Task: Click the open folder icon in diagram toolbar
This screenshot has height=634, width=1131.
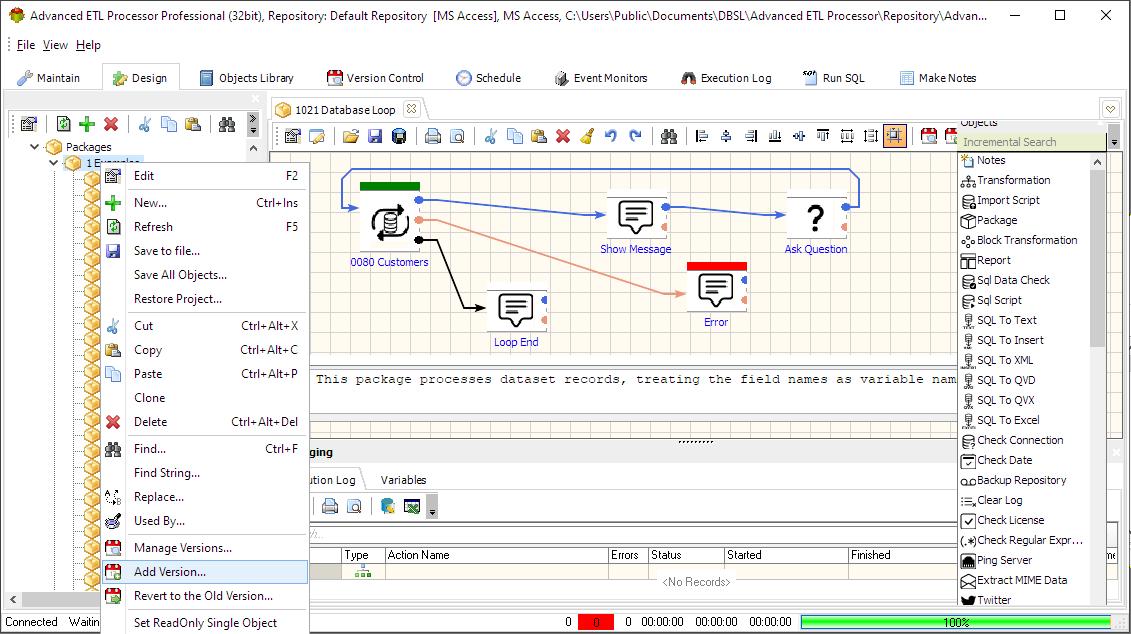Action: pyautogui.click(x=351, y=136)
